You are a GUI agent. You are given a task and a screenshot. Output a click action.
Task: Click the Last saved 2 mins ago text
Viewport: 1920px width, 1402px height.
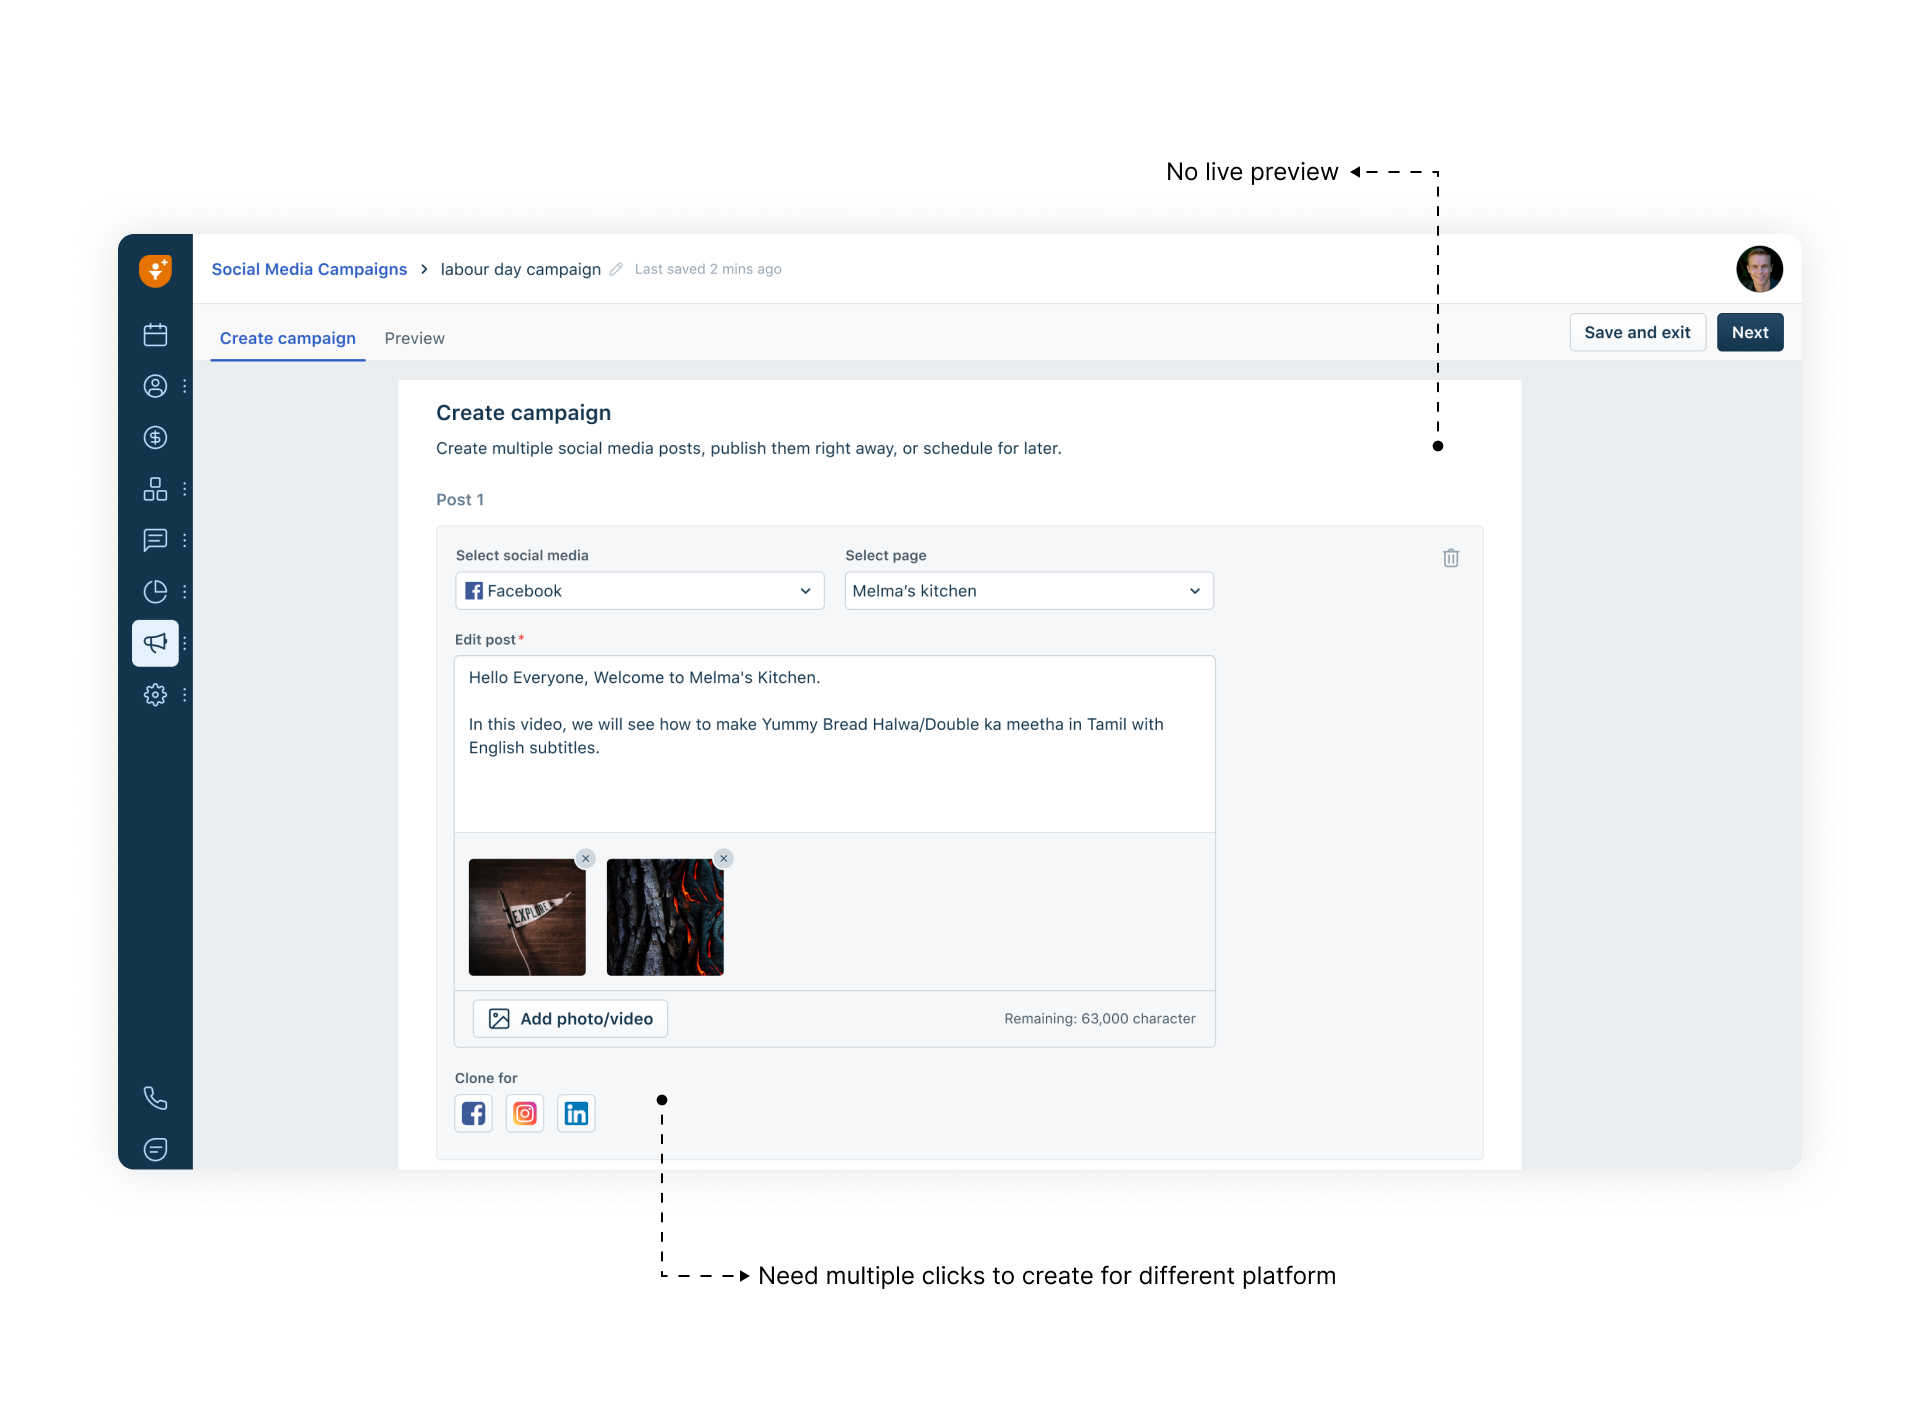point(708,269)
